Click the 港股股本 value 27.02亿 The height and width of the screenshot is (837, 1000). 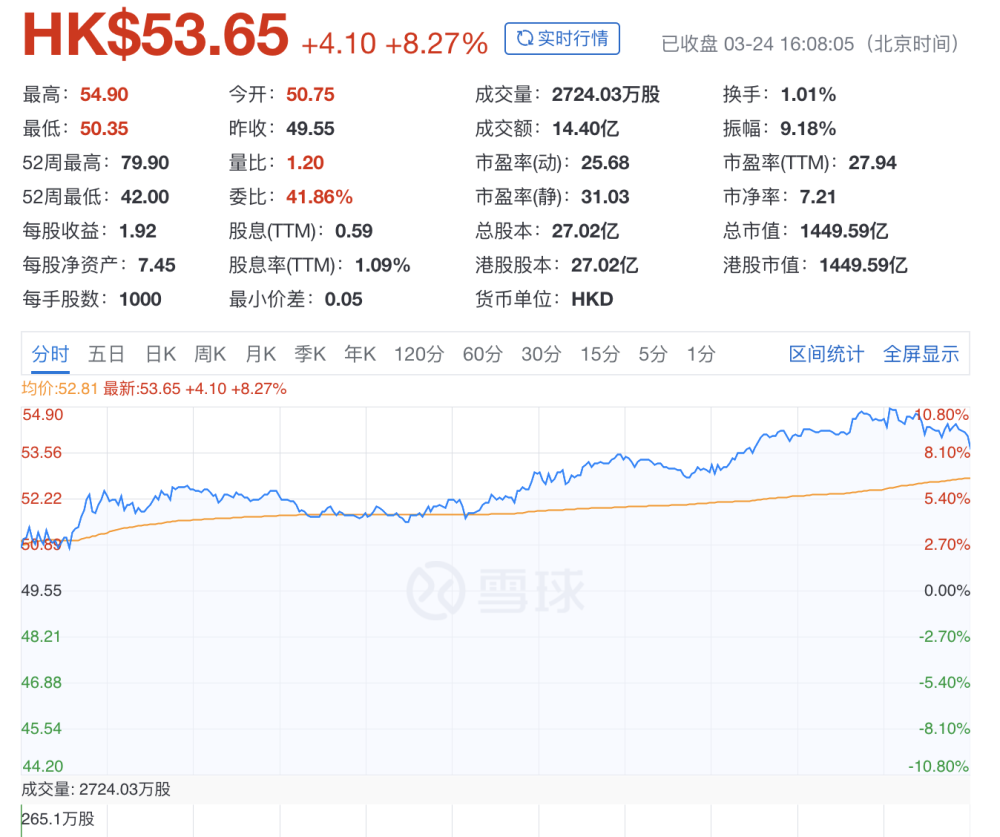point(605,265)
